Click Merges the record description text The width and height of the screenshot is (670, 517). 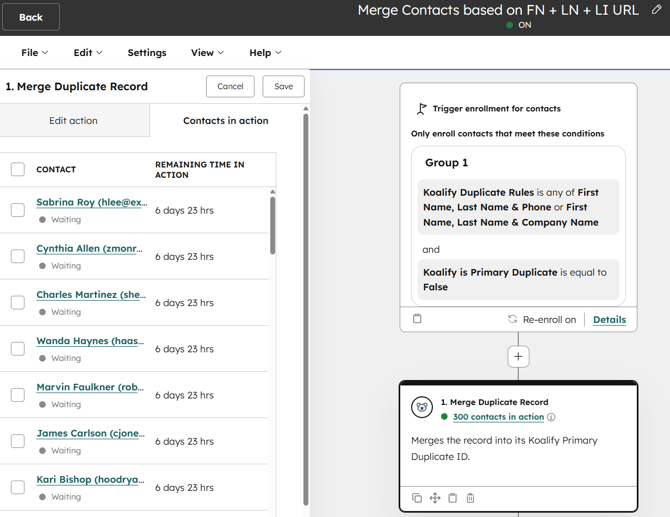tap(504, 449)
